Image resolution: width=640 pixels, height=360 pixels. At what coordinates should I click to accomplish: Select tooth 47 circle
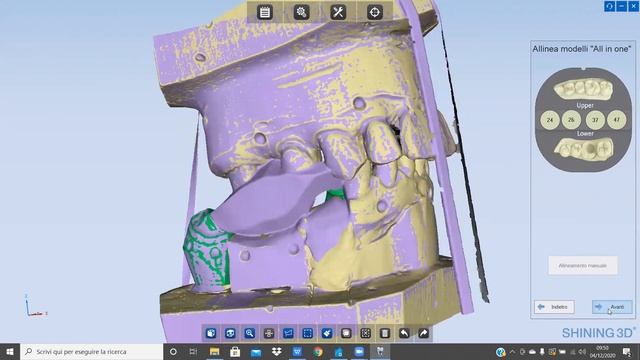point(616,120)
